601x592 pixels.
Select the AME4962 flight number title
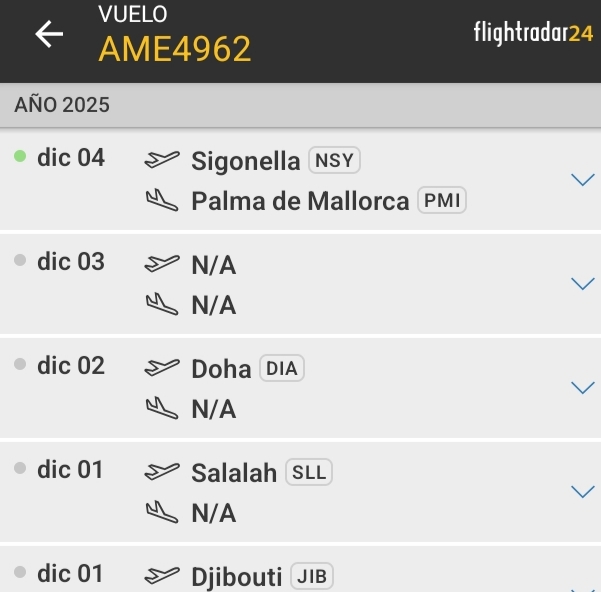click(x=175, y=48)
